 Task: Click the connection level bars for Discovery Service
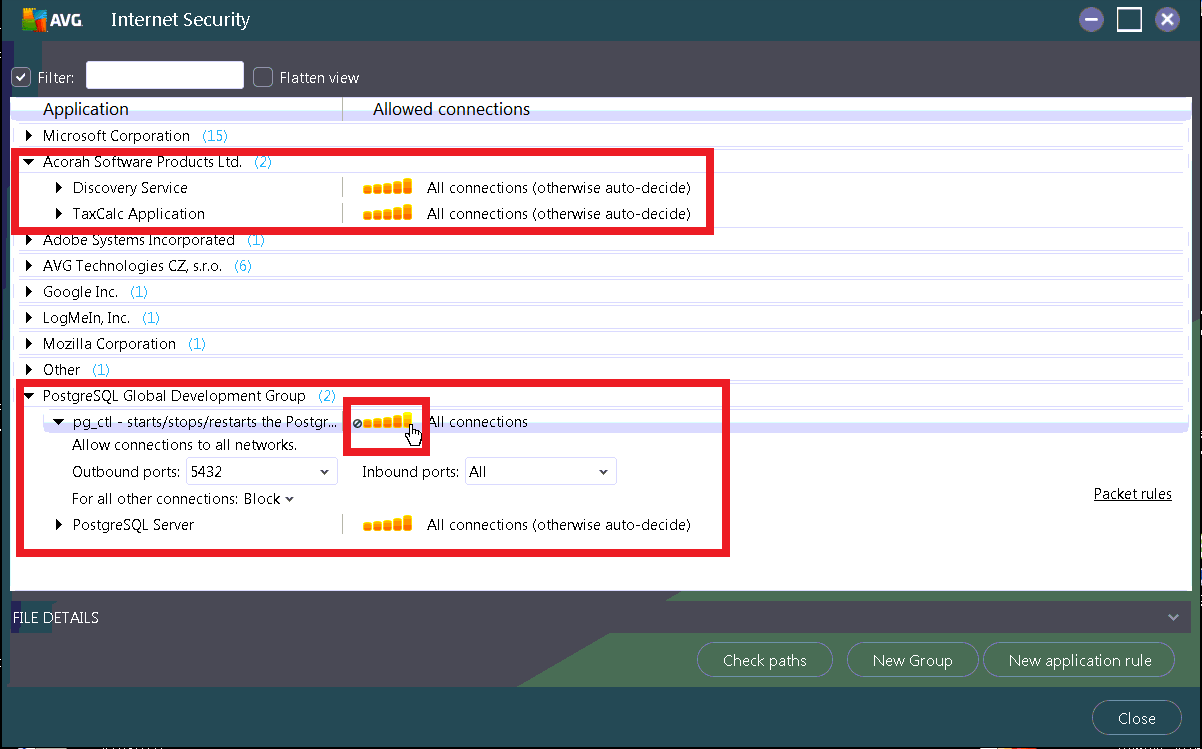click(x=387, y=186)
